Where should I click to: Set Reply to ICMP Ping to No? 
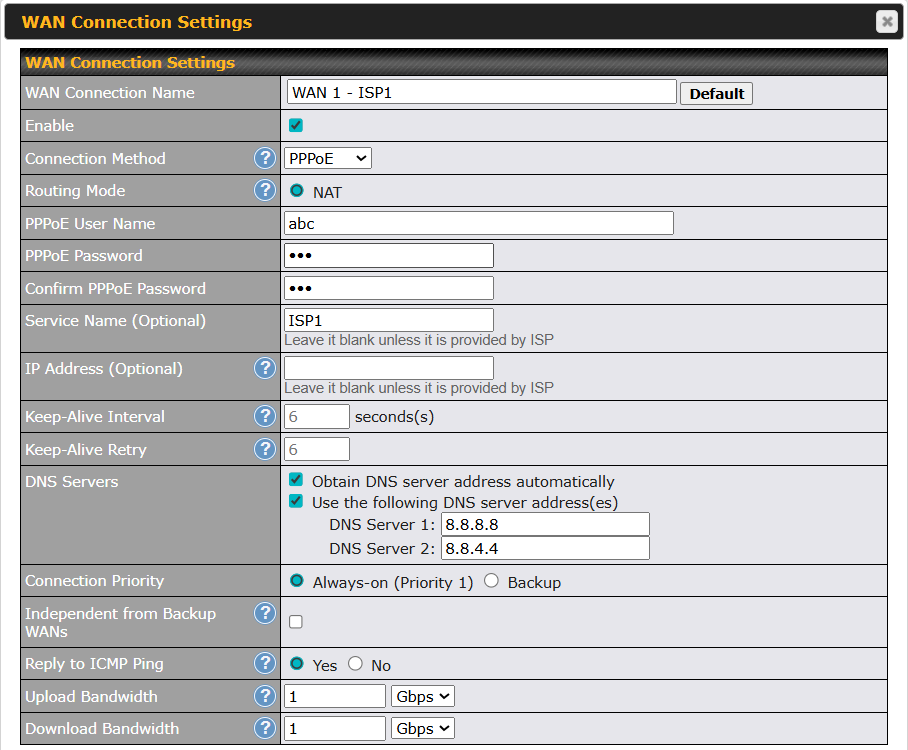coord(355,664)
